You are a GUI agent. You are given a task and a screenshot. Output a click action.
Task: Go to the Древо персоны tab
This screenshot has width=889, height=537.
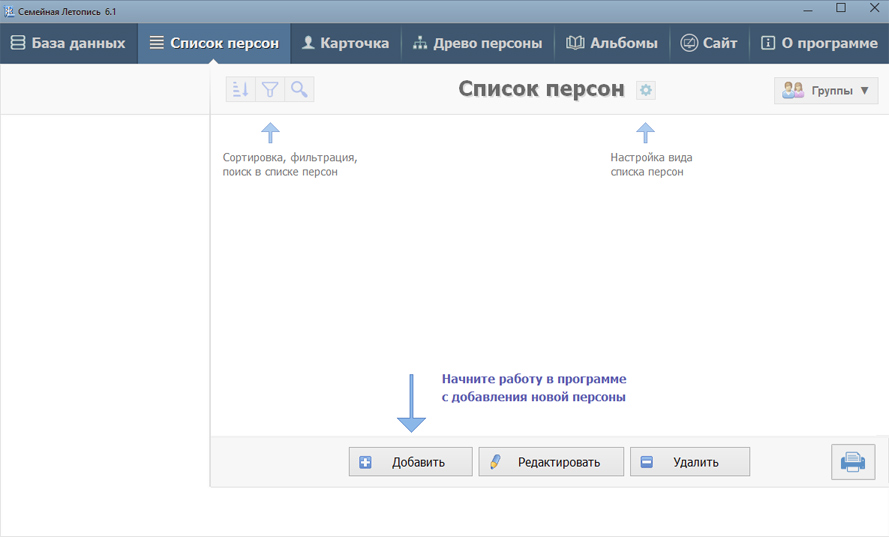[478, 43]
